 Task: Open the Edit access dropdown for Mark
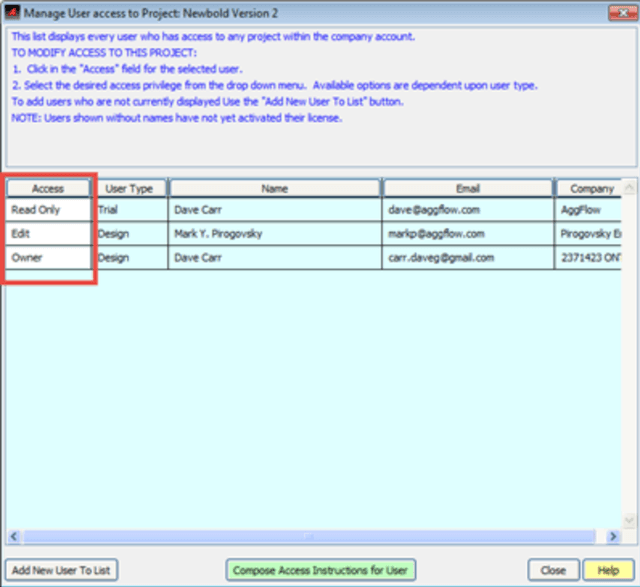[49, 233]
